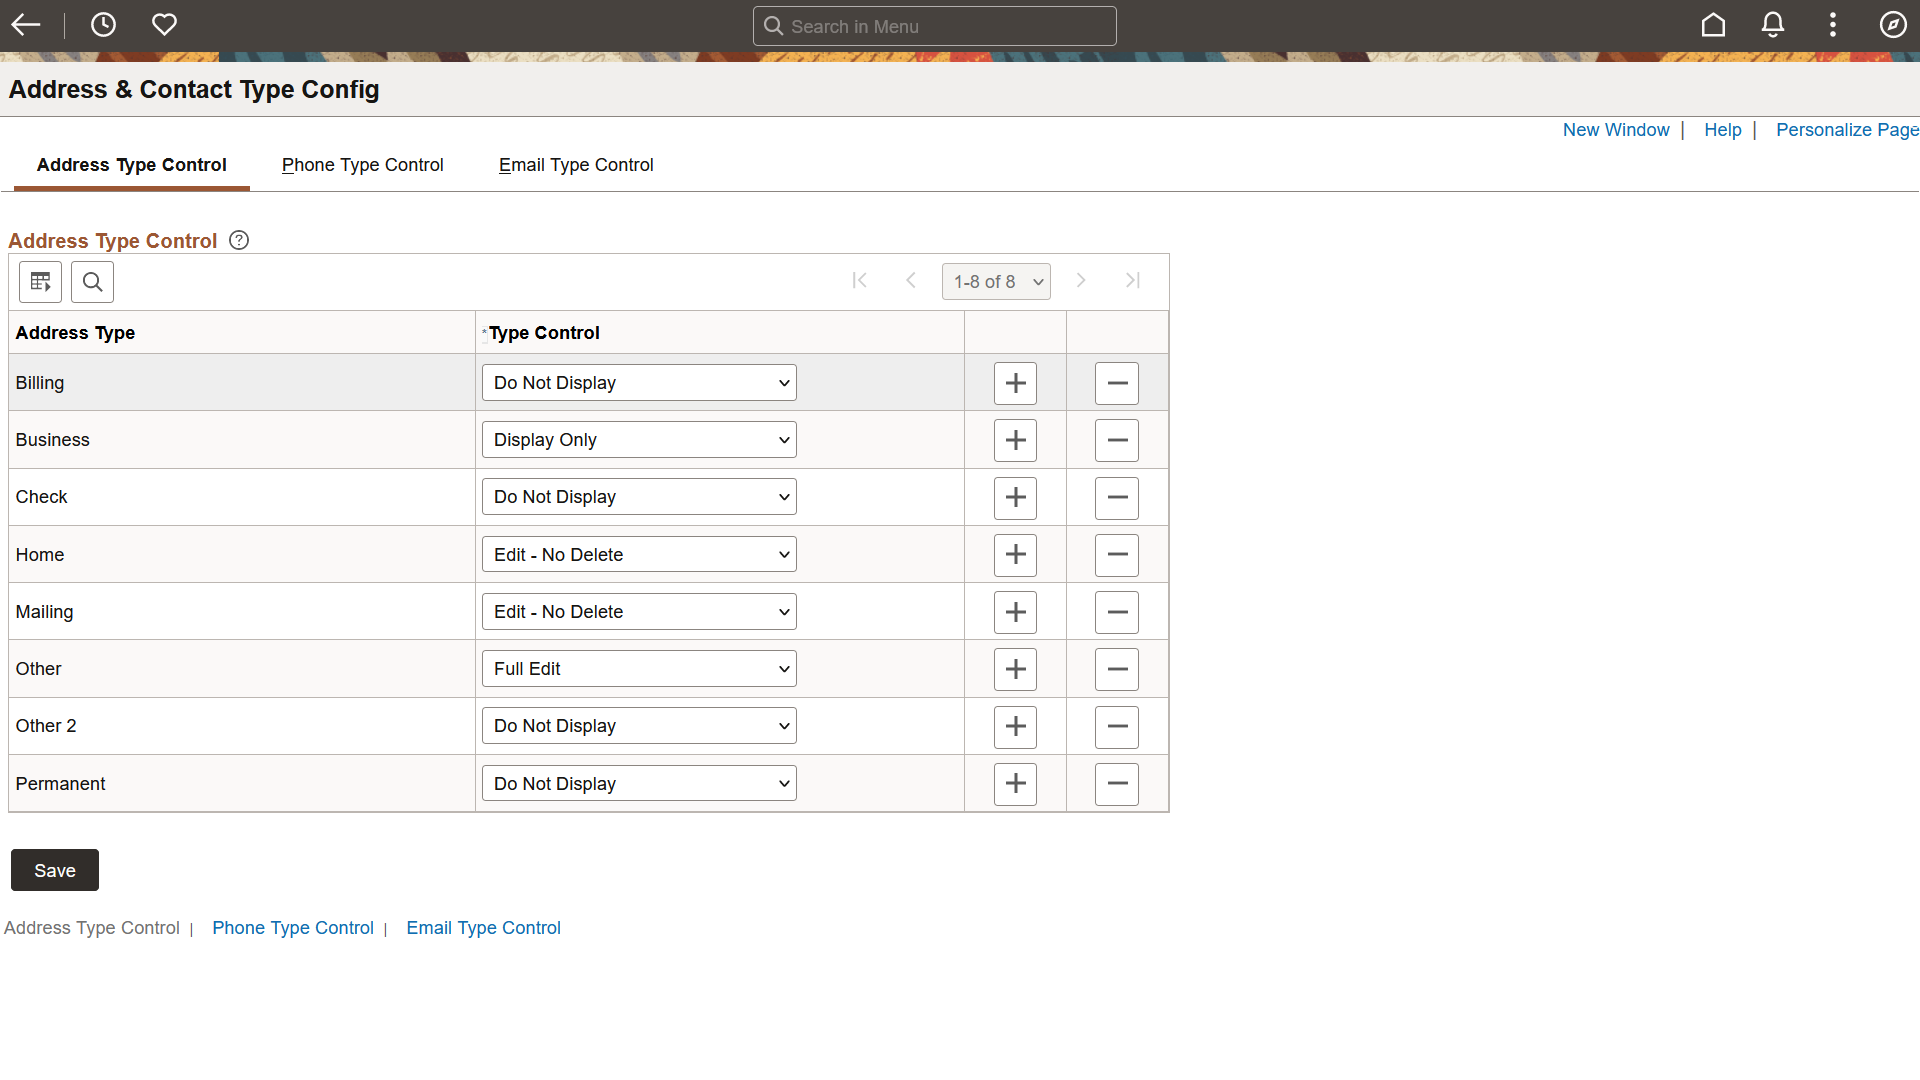Open the help icon beside Address Type Control
The image size is (1920, 1080).
[239, 240]
